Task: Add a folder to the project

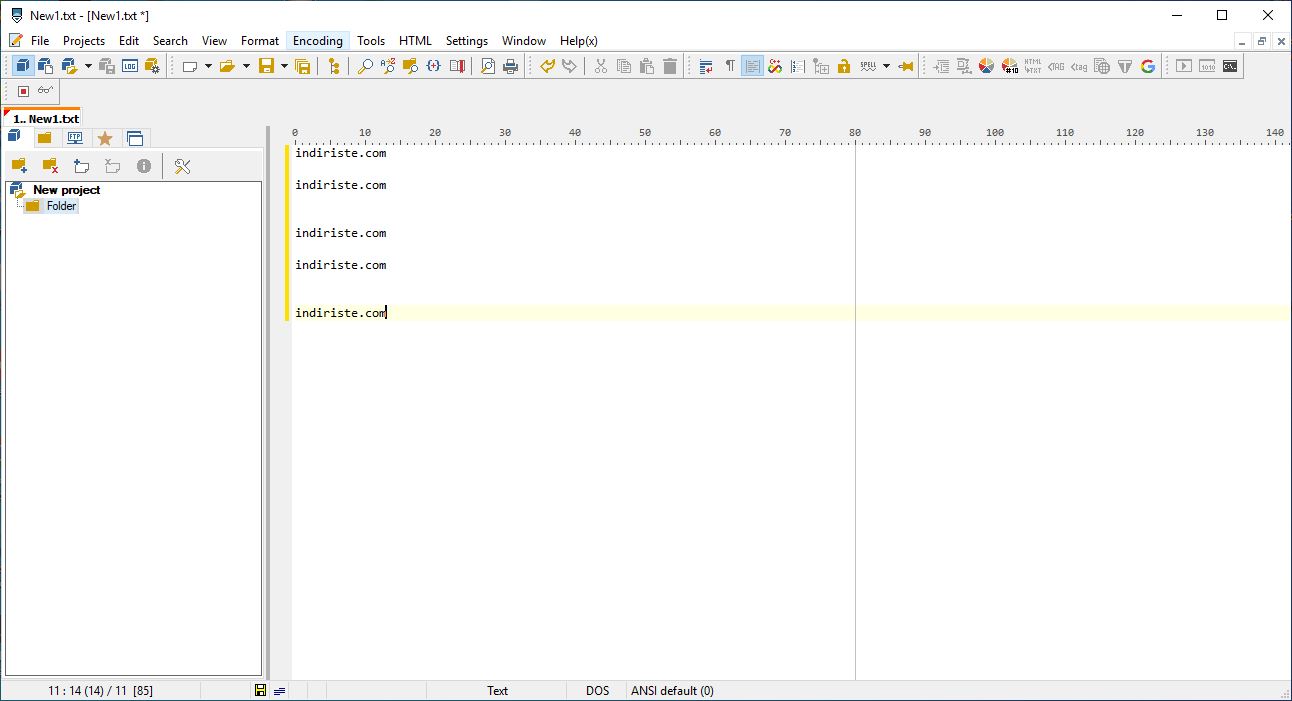Action: pyautogui.click(x=19, y=166)
